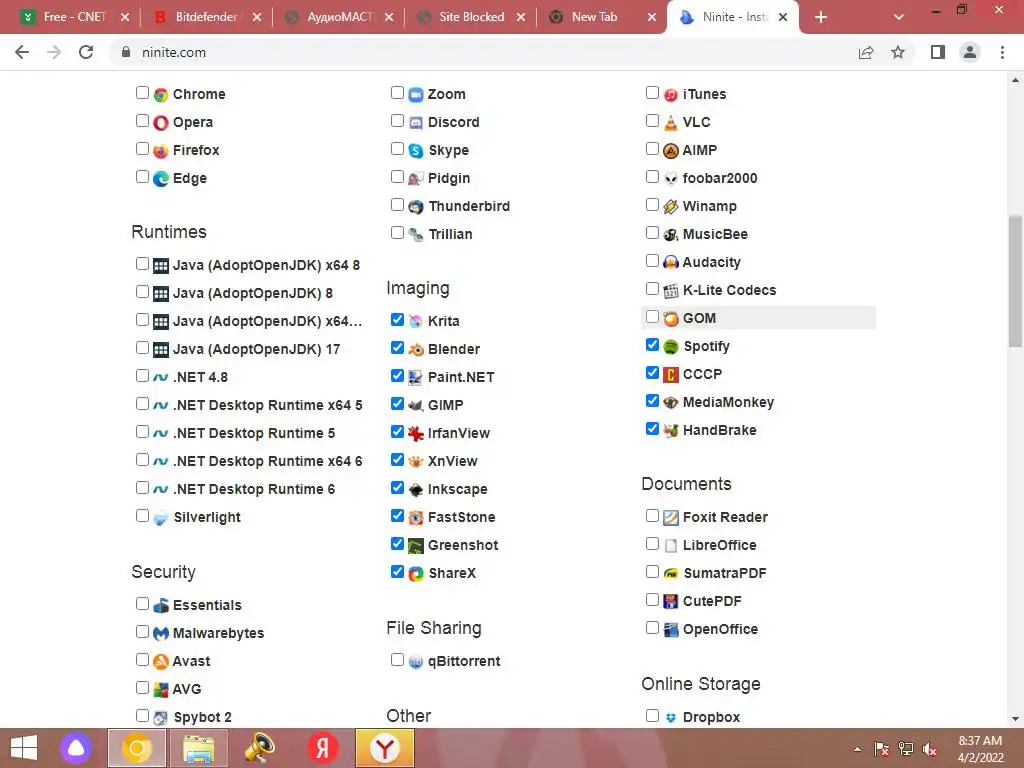Open the Windows Start menu
The height and width of the screenshot is (768, 1024).
click(24, 748)
